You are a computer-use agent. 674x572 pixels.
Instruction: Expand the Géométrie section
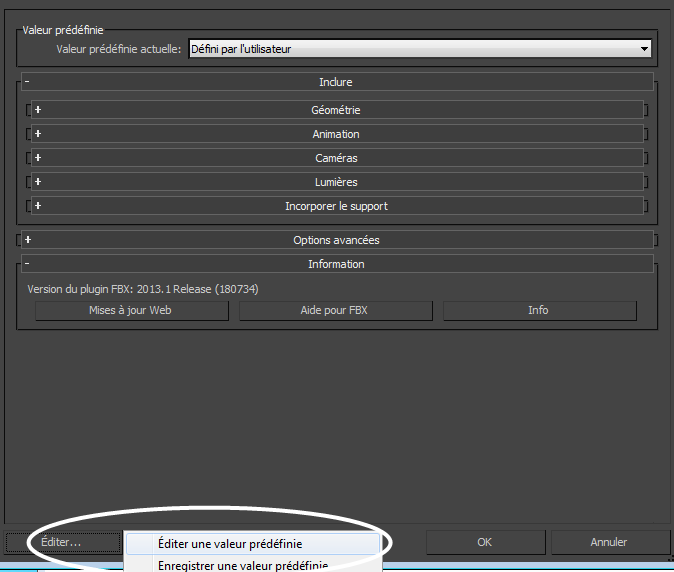337,110
